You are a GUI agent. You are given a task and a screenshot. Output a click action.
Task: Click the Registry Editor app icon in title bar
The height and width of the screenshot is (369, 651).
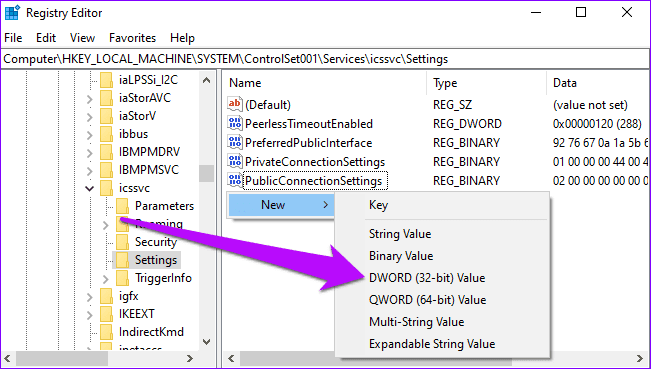click(12, 13)
